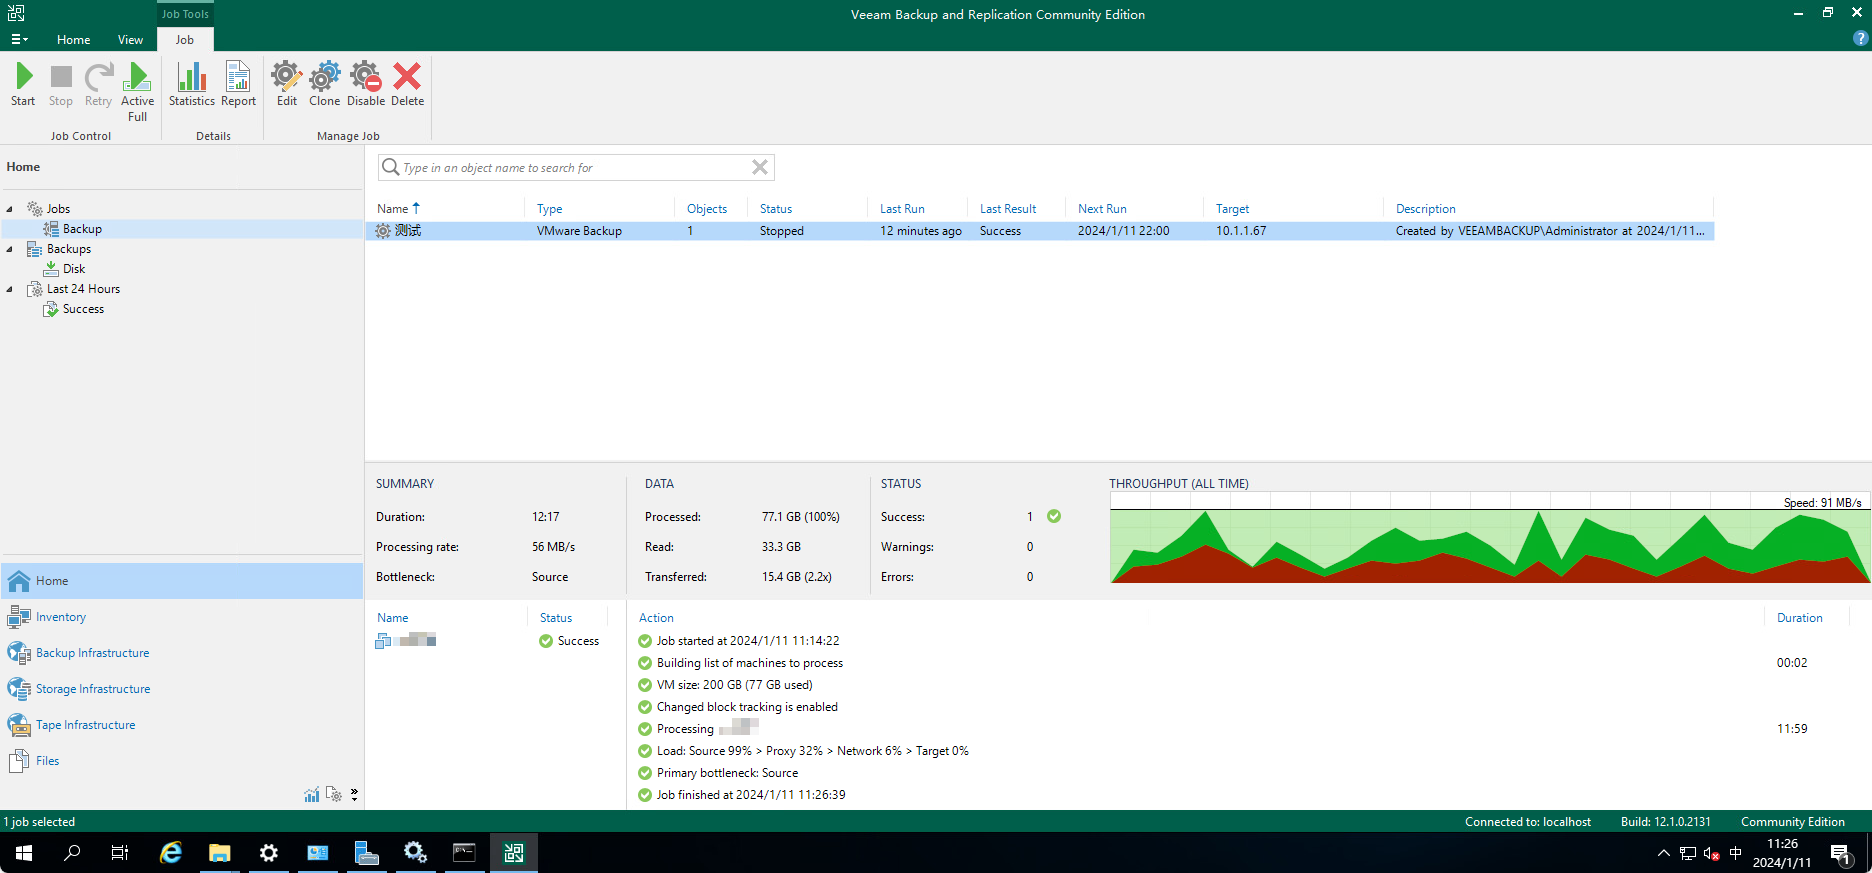Screen dimensions: 1872x873
Task: Disable the selected job
Action: pyautogui.click(x=366, y=85)
